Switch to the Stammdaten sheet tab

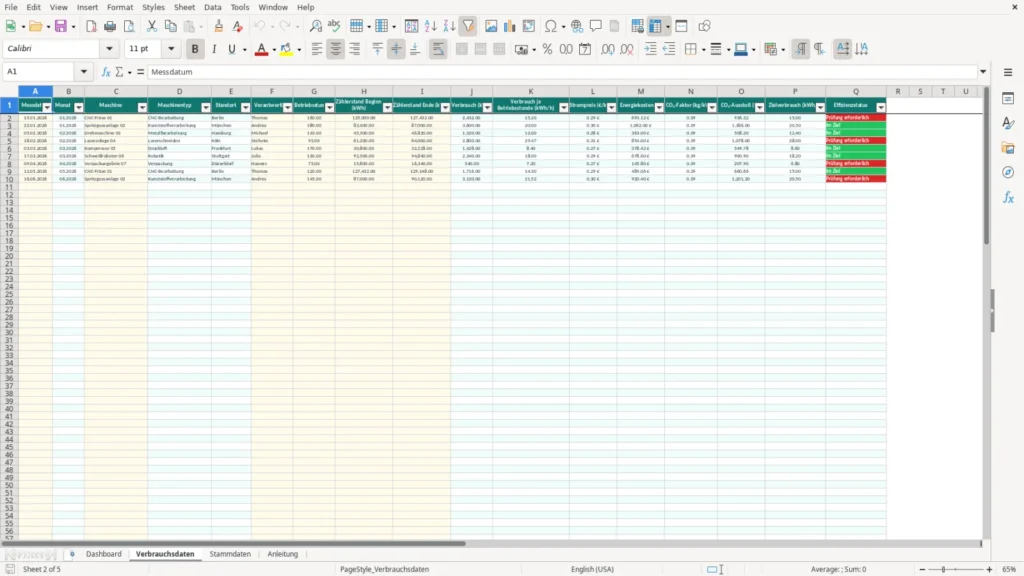pyautogui.click(x=230, y=554)
